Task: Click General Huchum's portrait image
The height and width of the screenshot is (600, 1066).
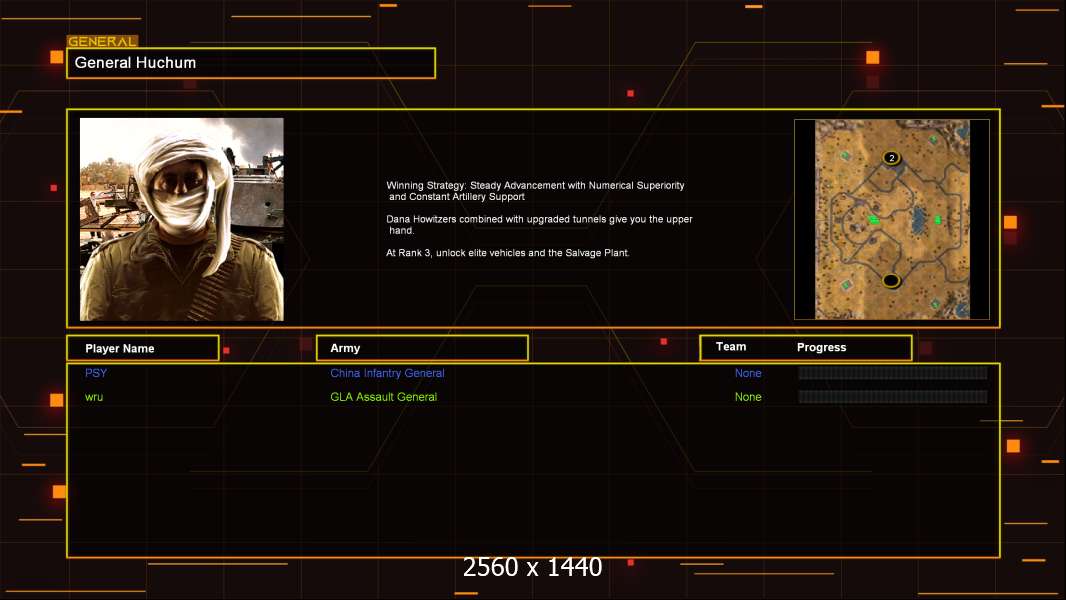Action: pos(182,219)
